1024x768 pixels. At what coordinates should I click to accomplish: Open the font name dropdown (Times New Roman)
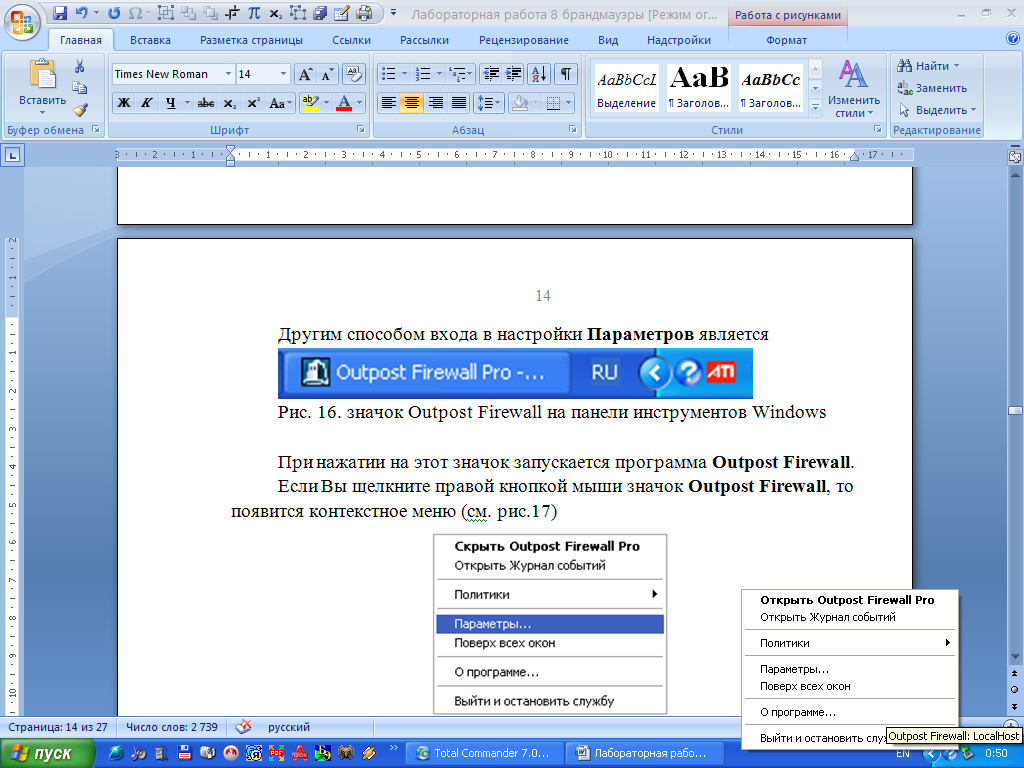(228, 74)
